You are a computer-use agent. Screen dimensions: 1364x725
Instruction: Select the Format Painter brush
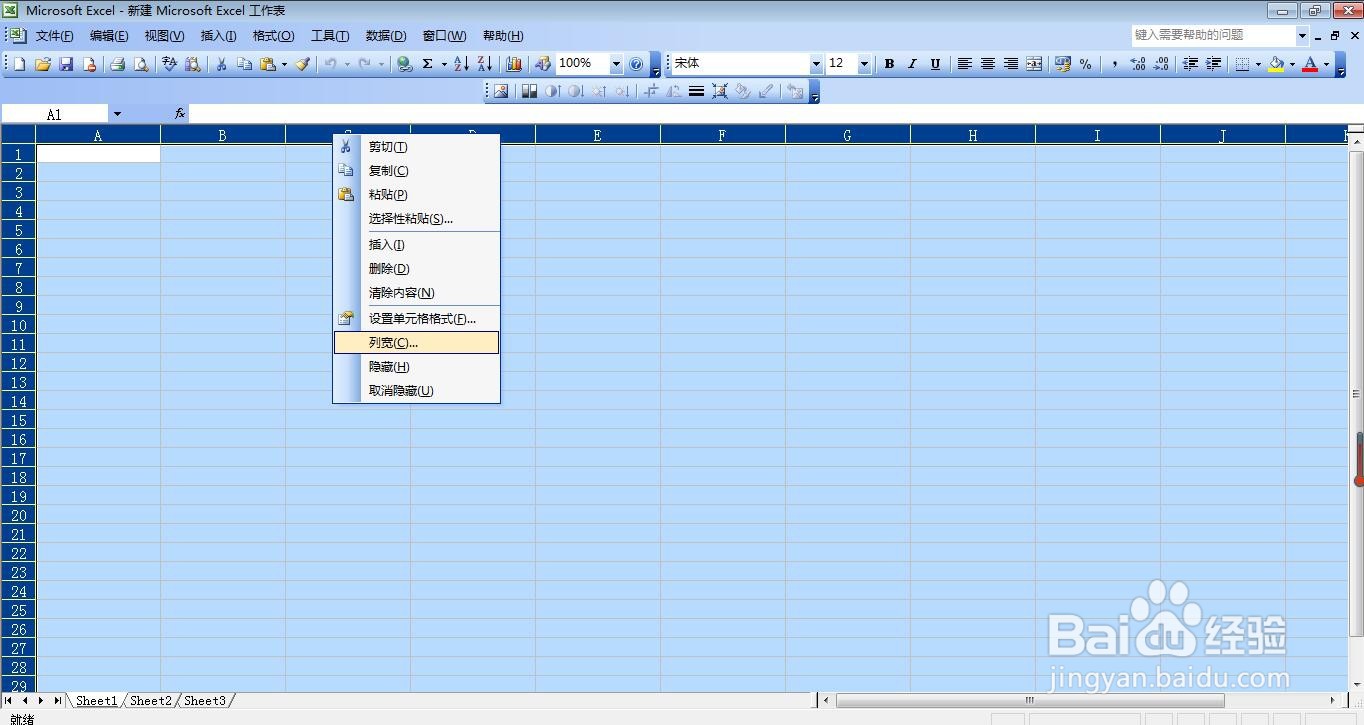click(302, 64)
